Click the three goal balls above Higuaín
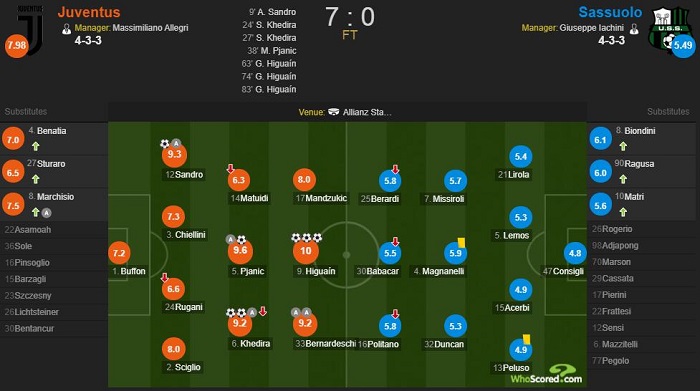The width and height of the screenshot is (700, 391). [x=306, y=237]
